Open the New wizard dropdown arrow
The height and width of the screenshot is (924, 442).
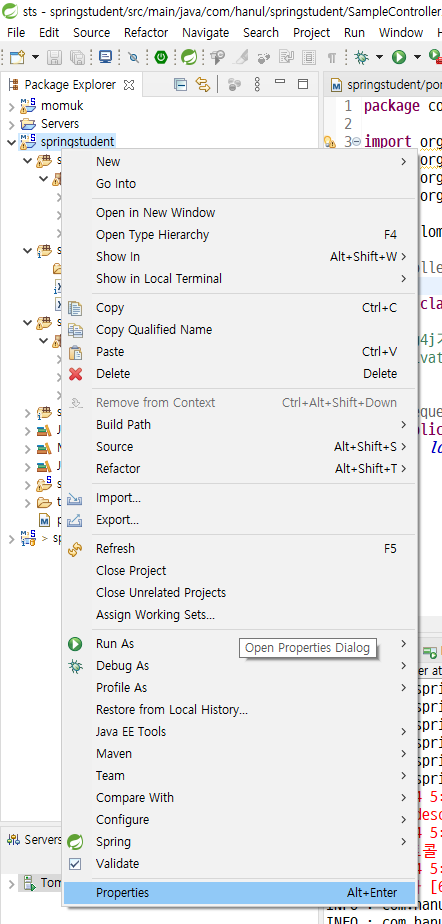coord(35,57)
